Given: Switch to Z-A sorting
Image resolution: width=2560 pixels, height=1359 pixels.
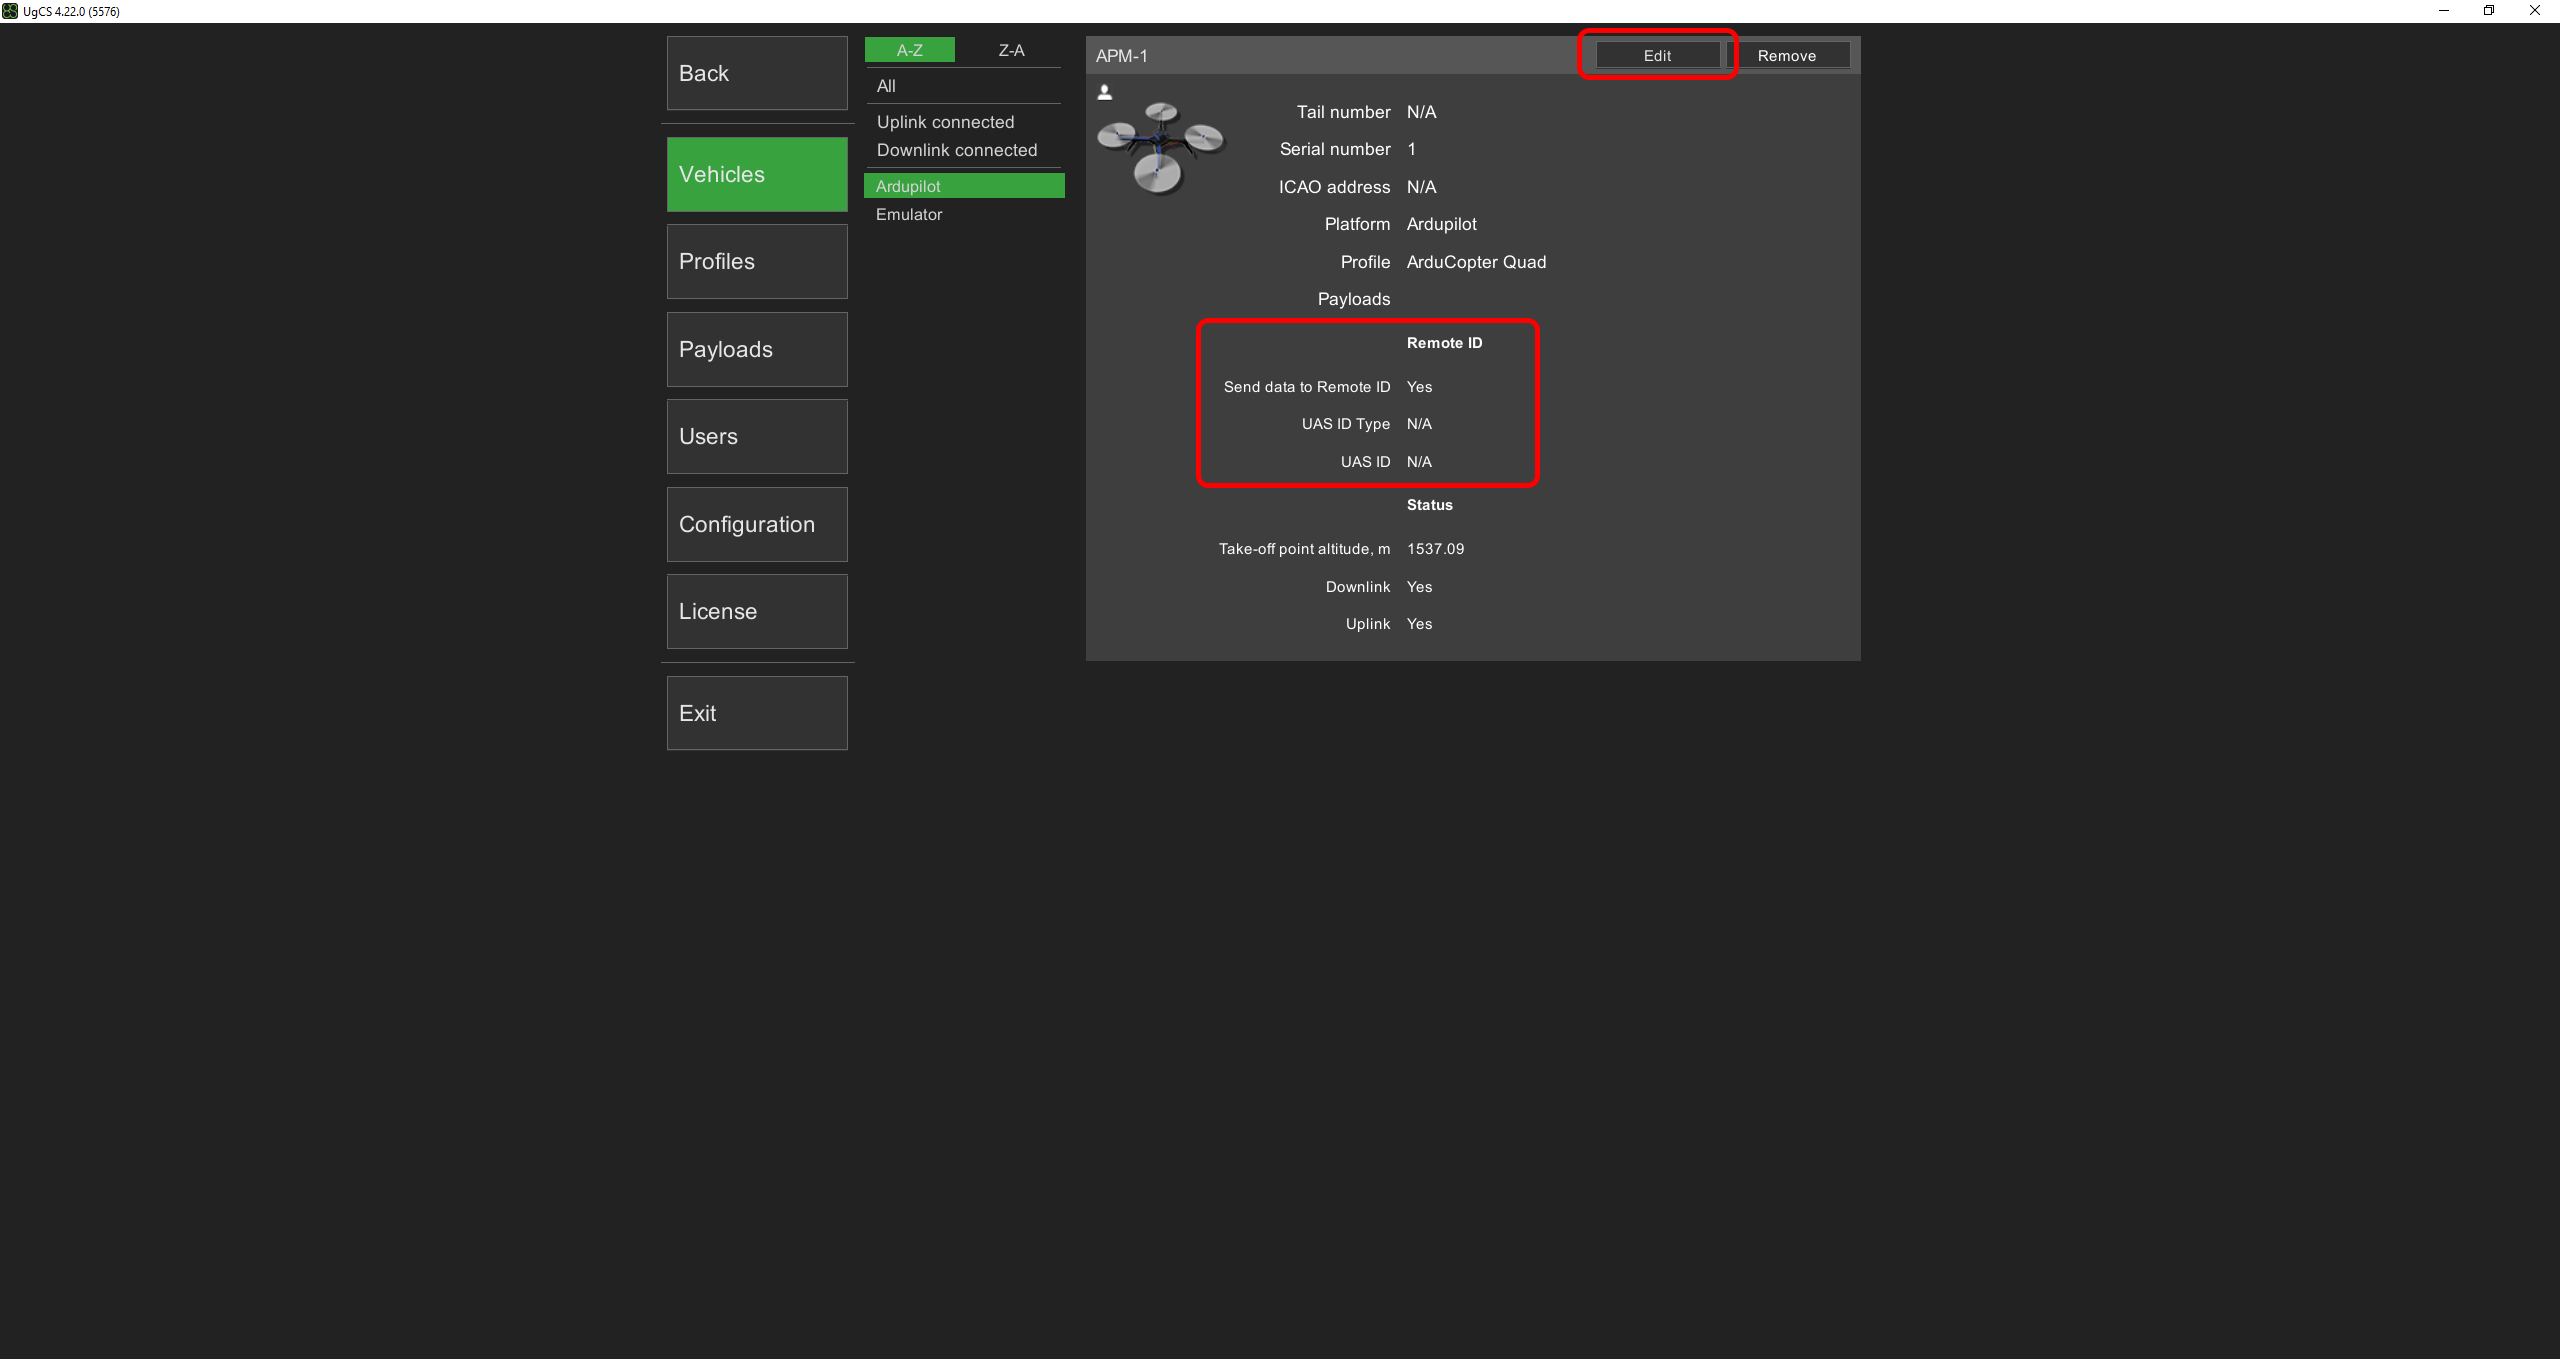Looking at the screenshot, I should point(1010,49).
